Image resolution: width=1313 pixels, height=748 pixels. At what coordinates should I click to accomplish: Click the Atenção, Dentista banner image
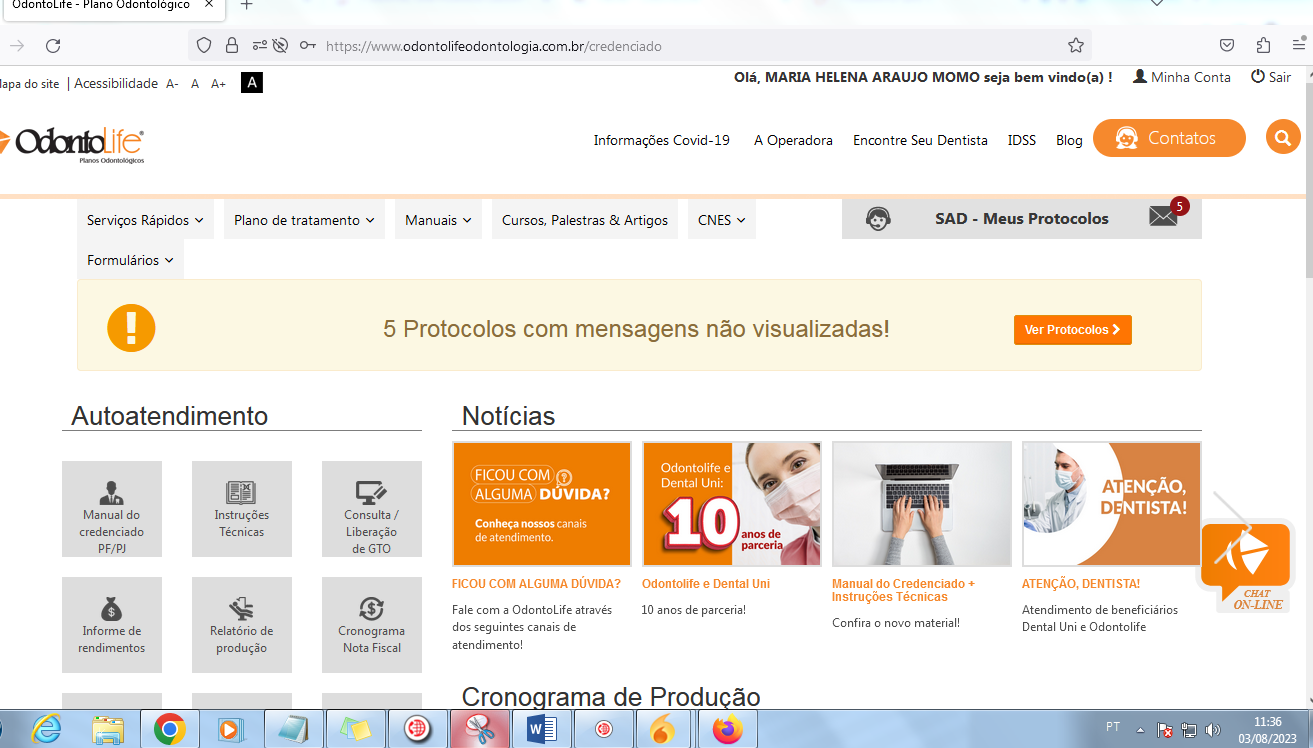pos(1112,504)
